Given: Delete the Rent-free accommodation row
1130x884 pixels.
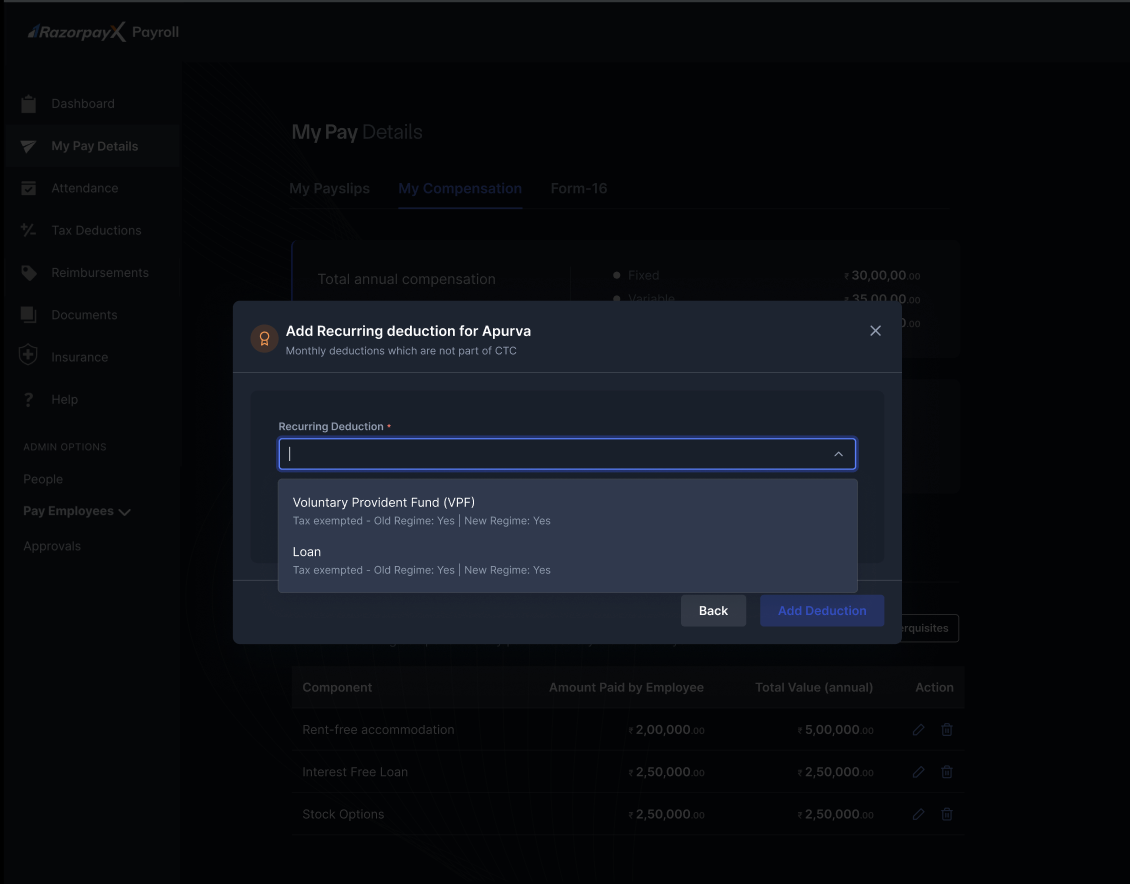Looking at the screenshot, I should (947, 730).
